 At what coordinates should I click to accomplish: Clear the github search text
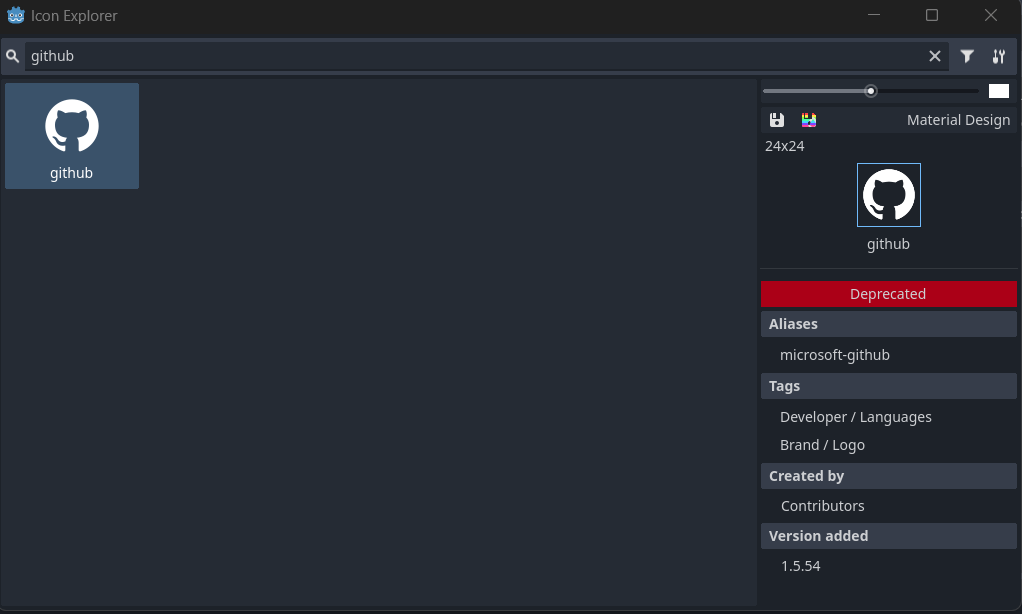point(935,57)
